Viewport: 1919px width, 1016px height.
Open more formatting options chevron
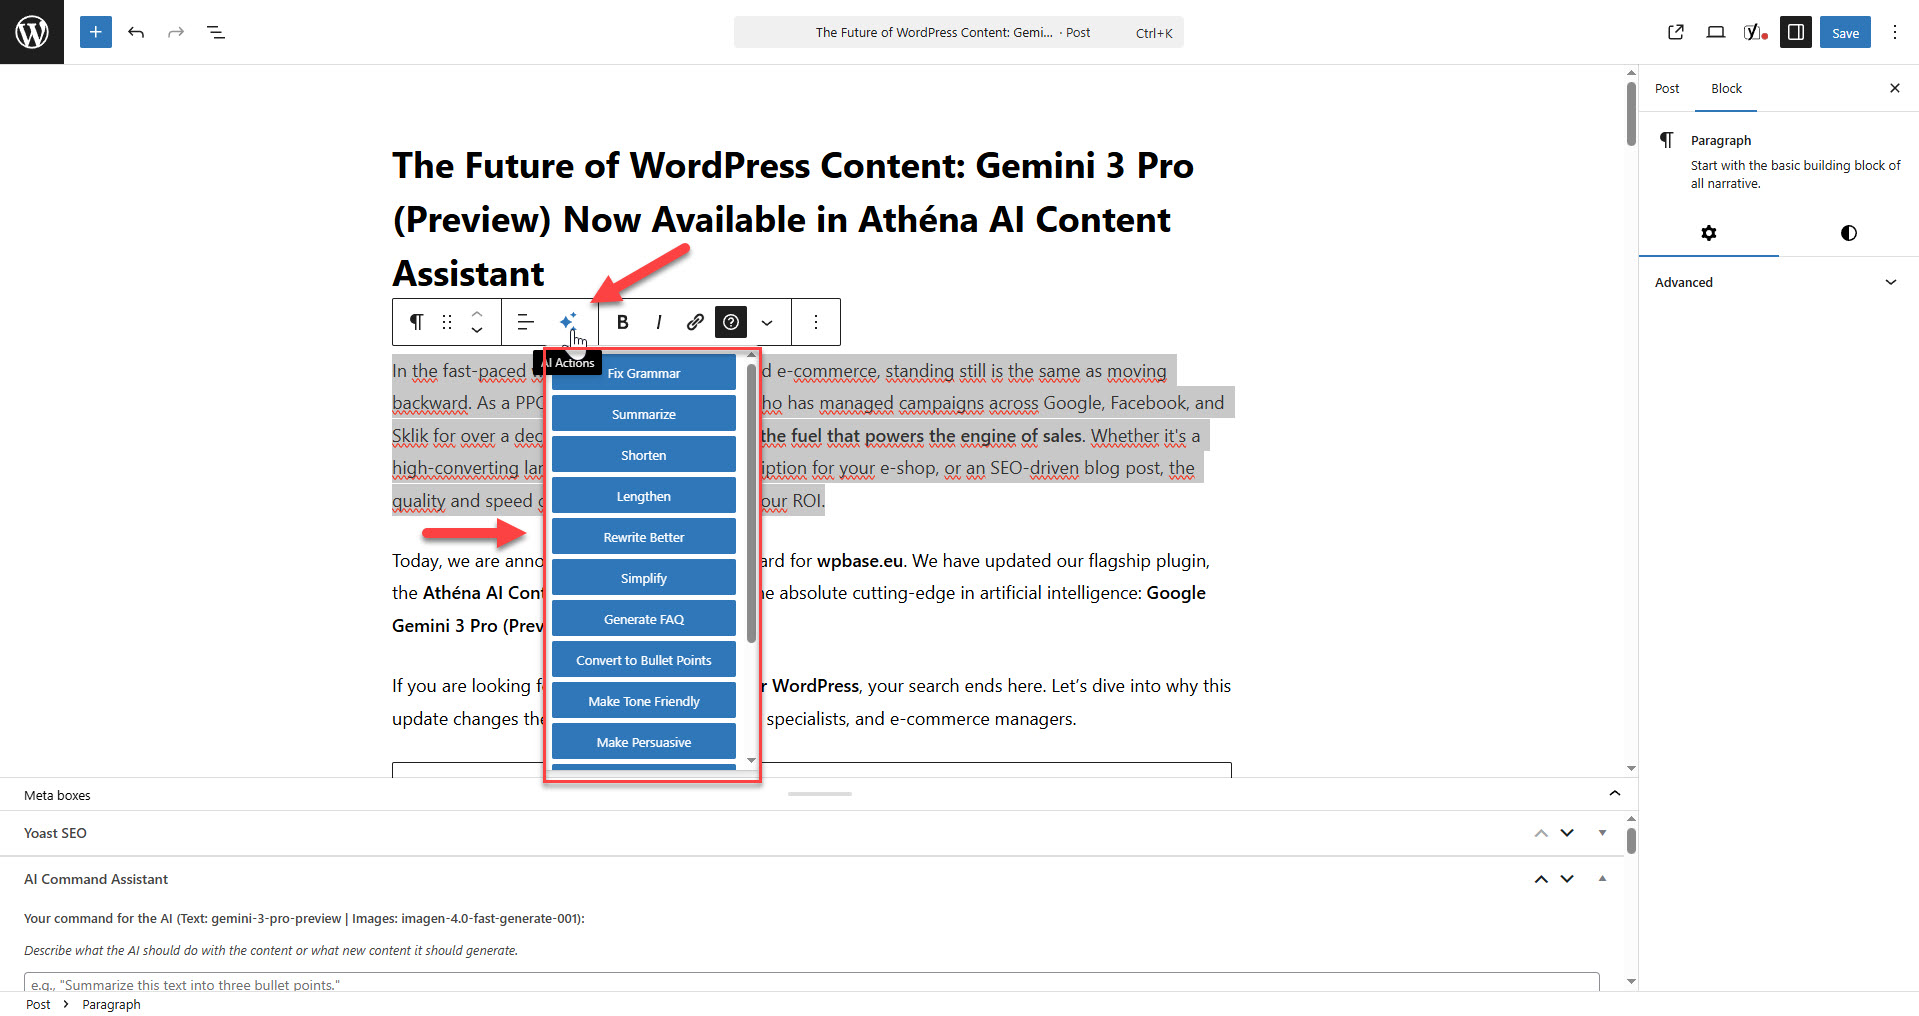[x=767, y=321]
